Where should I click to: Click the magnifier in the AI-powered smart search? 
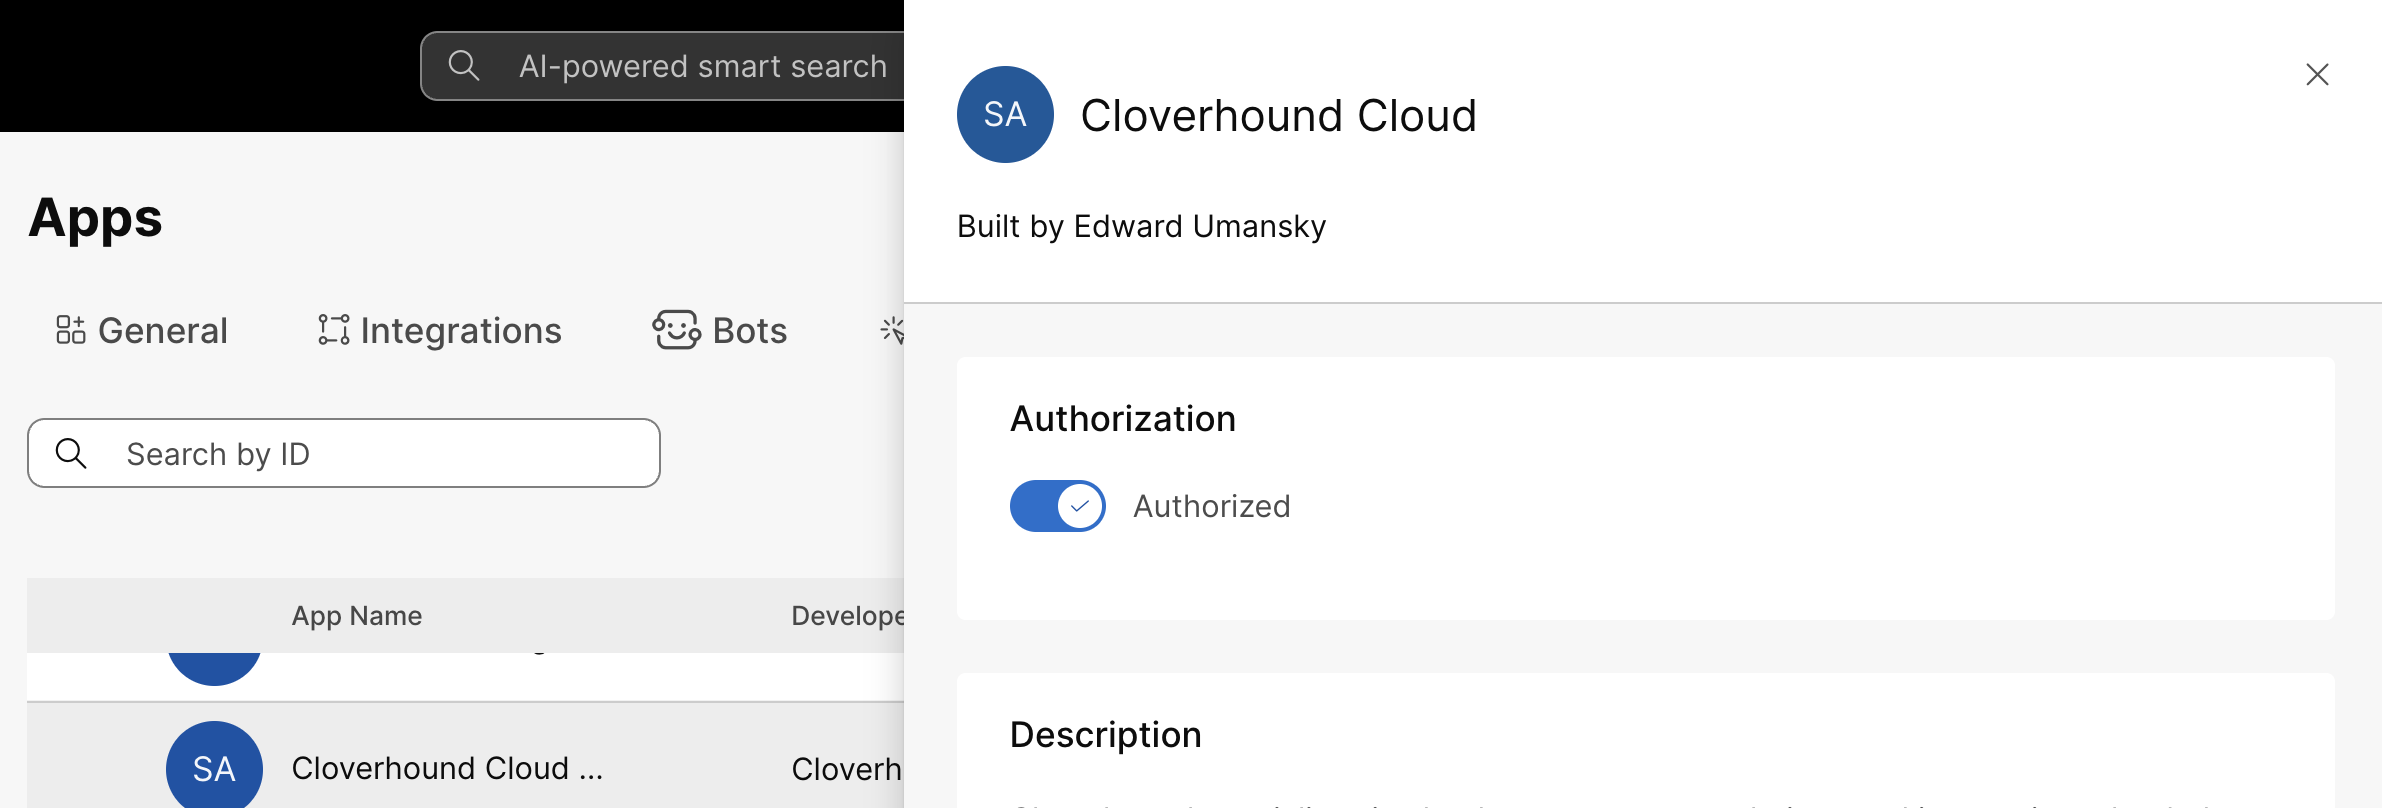[465, 66]
